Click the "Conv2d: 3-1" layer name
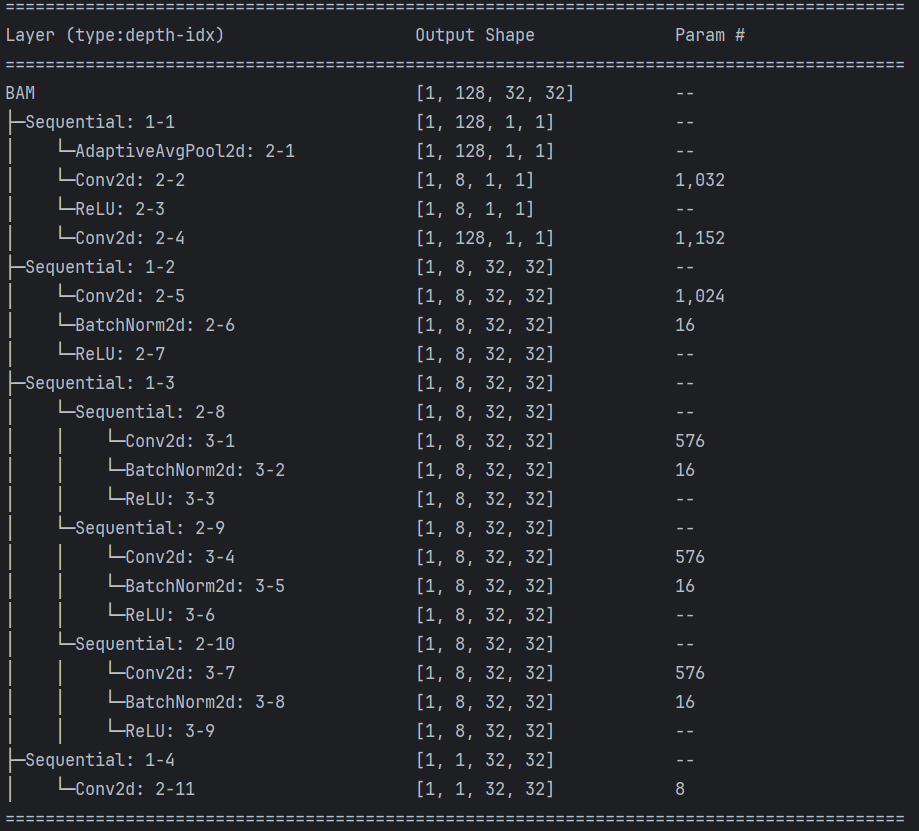Image resolution: width=919 pixels, height=831 pixels. 180,441
